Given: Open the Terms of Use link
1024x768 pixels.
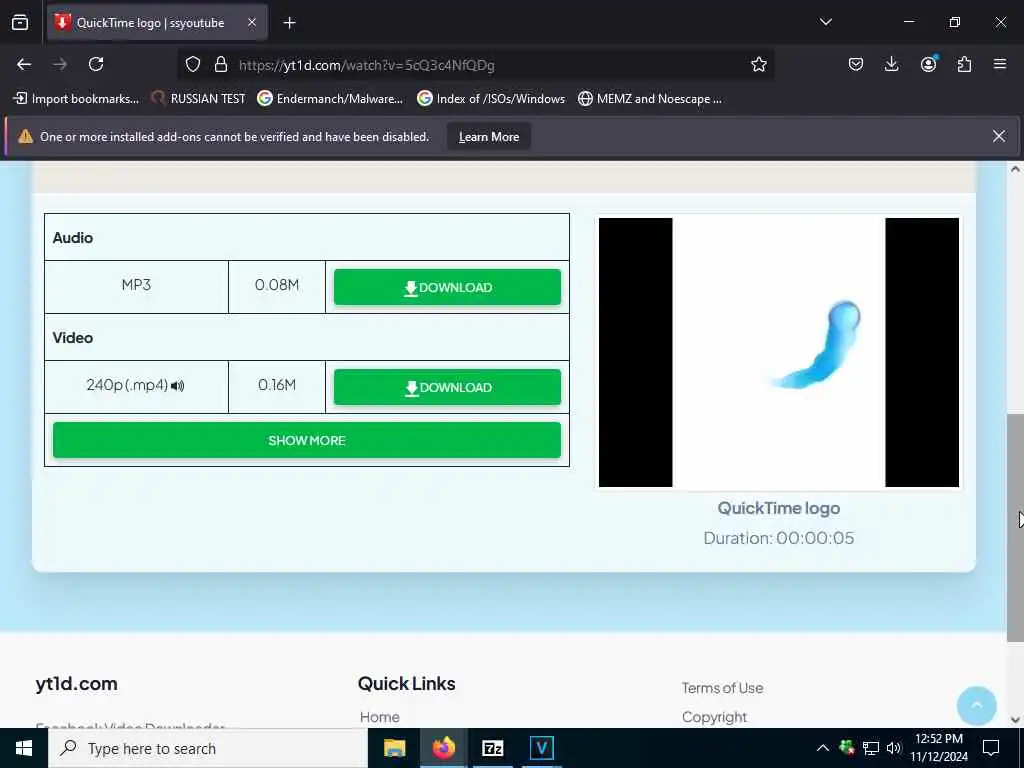Looking at the screenshot, I should [722, 688].
